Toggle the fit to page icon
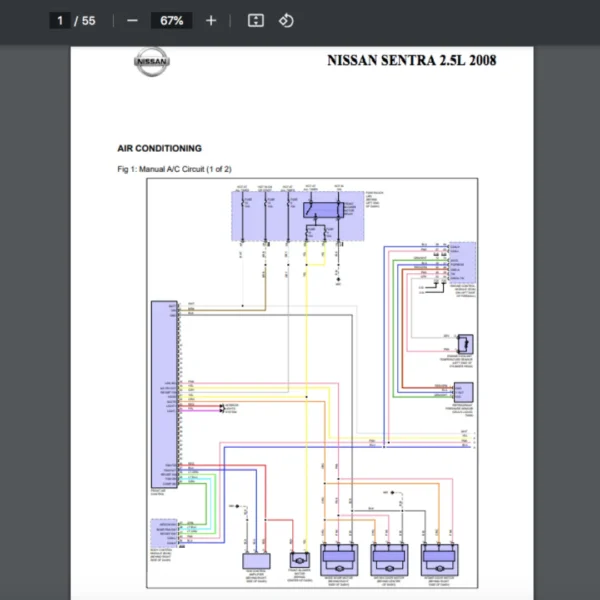Image resolution: width=600 pixels, height=600 pixels. [255, 21]
